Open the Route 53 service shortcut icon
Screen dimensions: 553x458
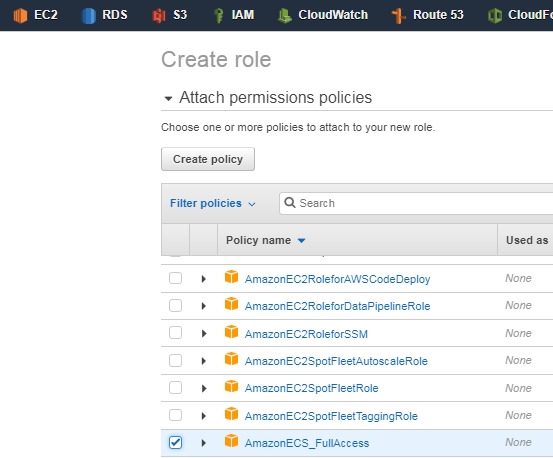tap(399, 16)
